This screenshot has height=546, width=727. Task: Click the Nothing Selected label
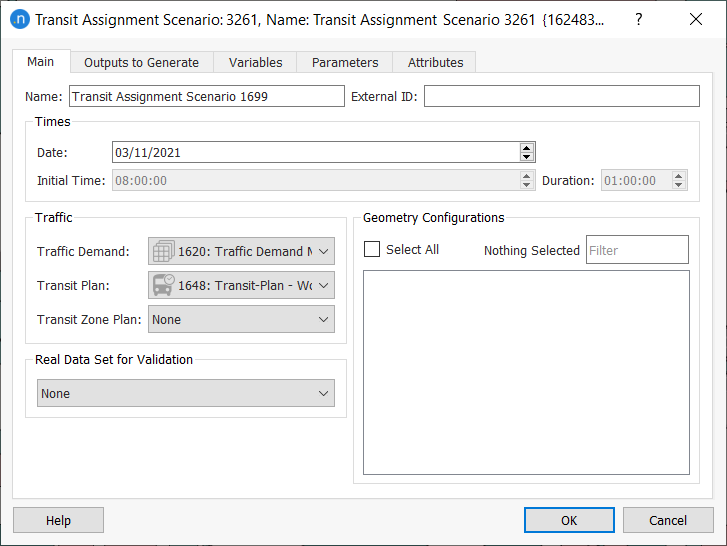pos(532,250)
